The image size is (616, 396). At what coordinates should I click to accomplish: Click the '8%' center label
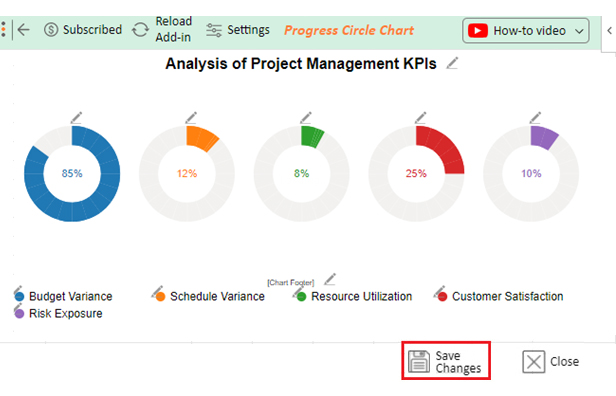[301, 173]
